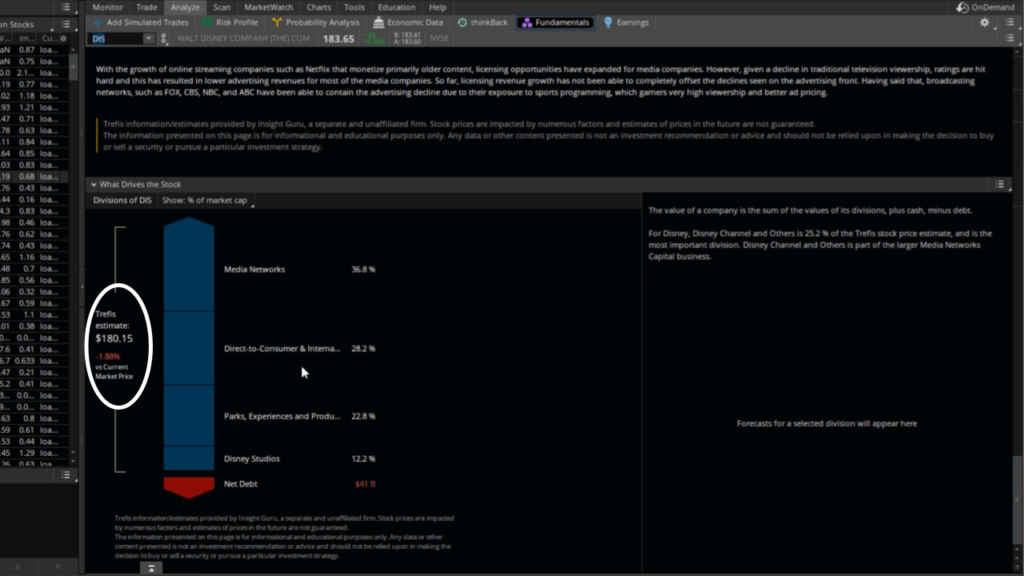Open the Help tab
Viewport: 1024px width, 576px height.
pyautogui.click(x=438, y=7)
